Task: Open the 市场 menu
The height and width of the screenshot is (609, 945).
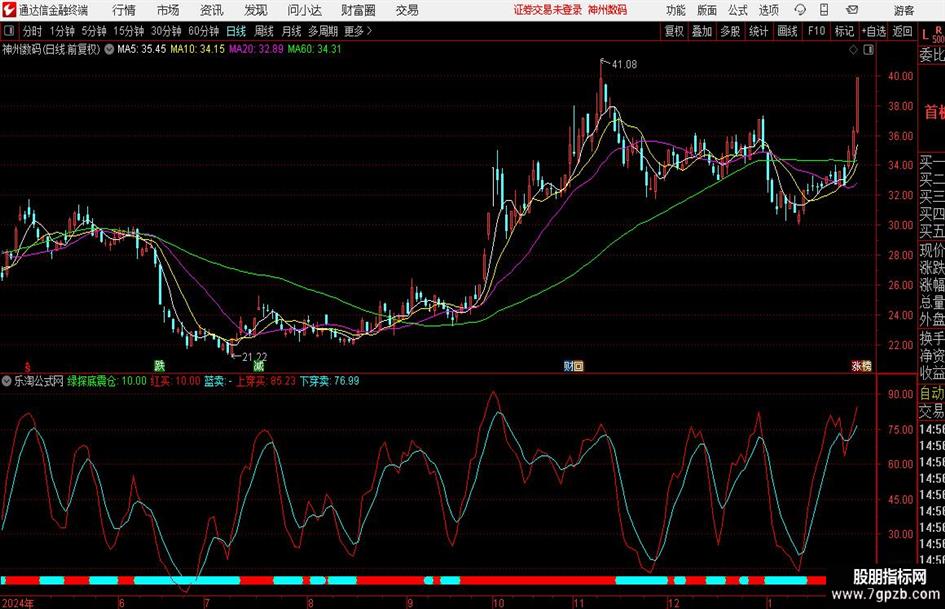Action: tap(168, 10)
